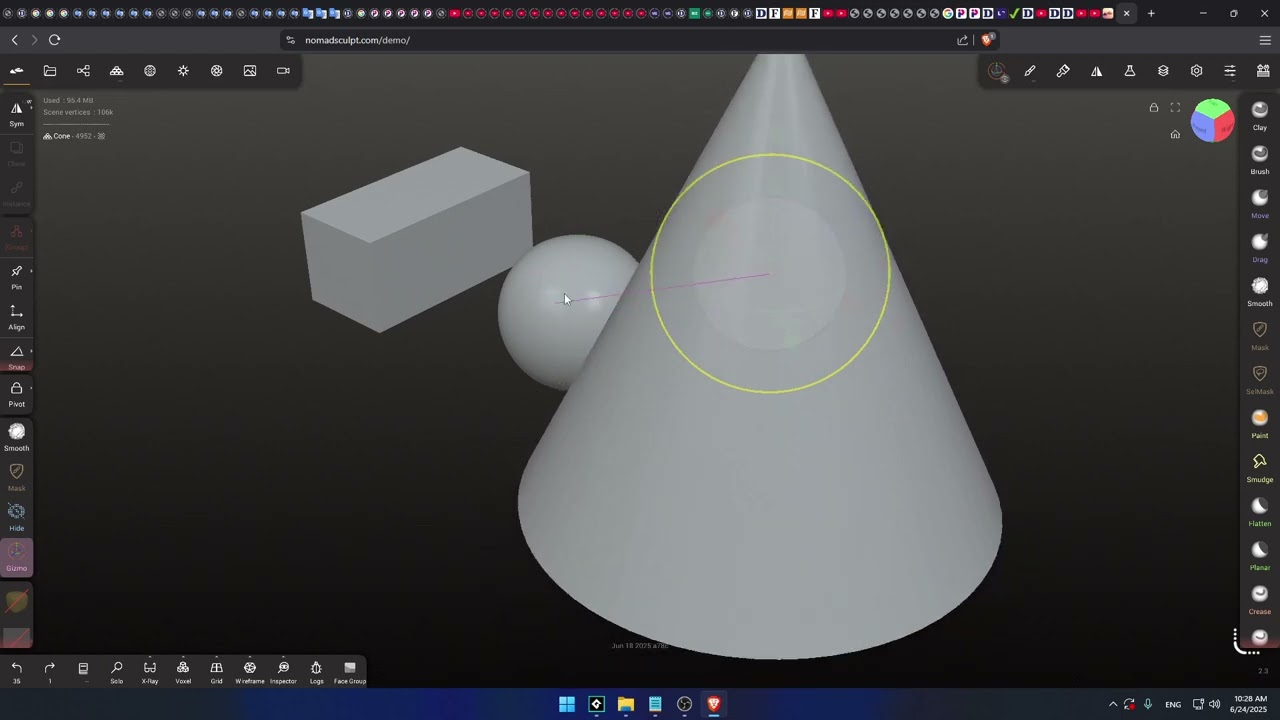Open the Camera menu
The image size is (1280, 720).
click(x=283, y=71)
